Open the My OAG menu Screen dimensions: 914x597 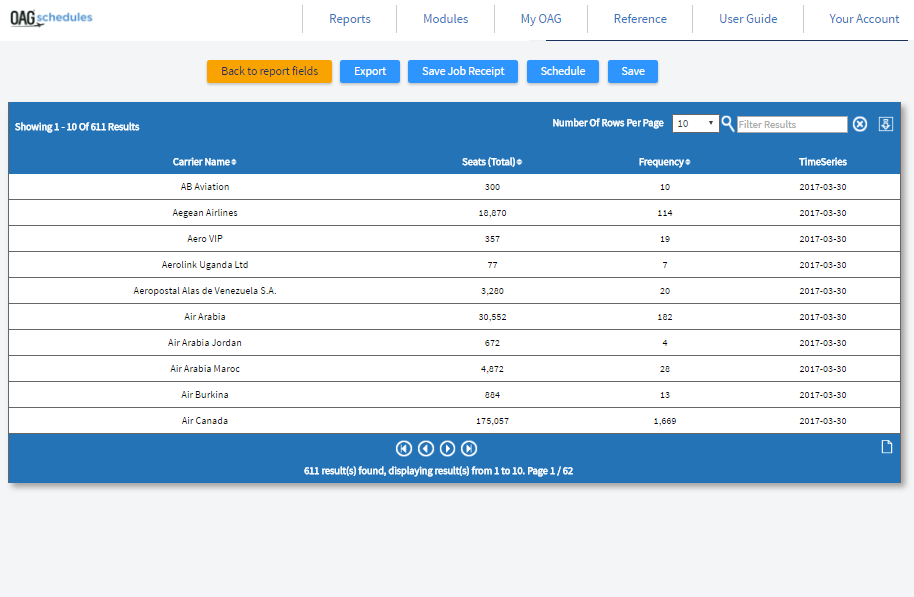[541, 19]
